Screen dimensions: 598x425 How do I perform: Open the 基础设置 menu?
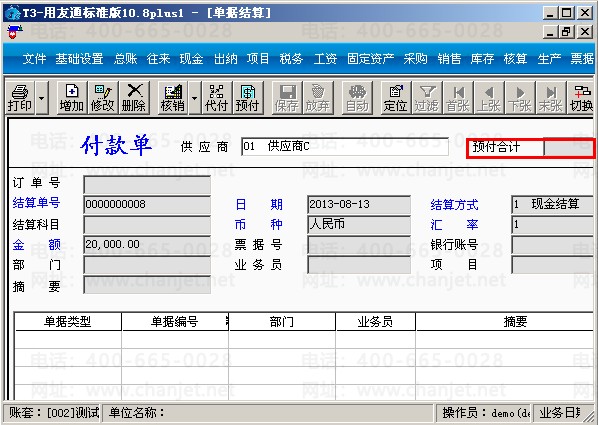coord(79,59)
